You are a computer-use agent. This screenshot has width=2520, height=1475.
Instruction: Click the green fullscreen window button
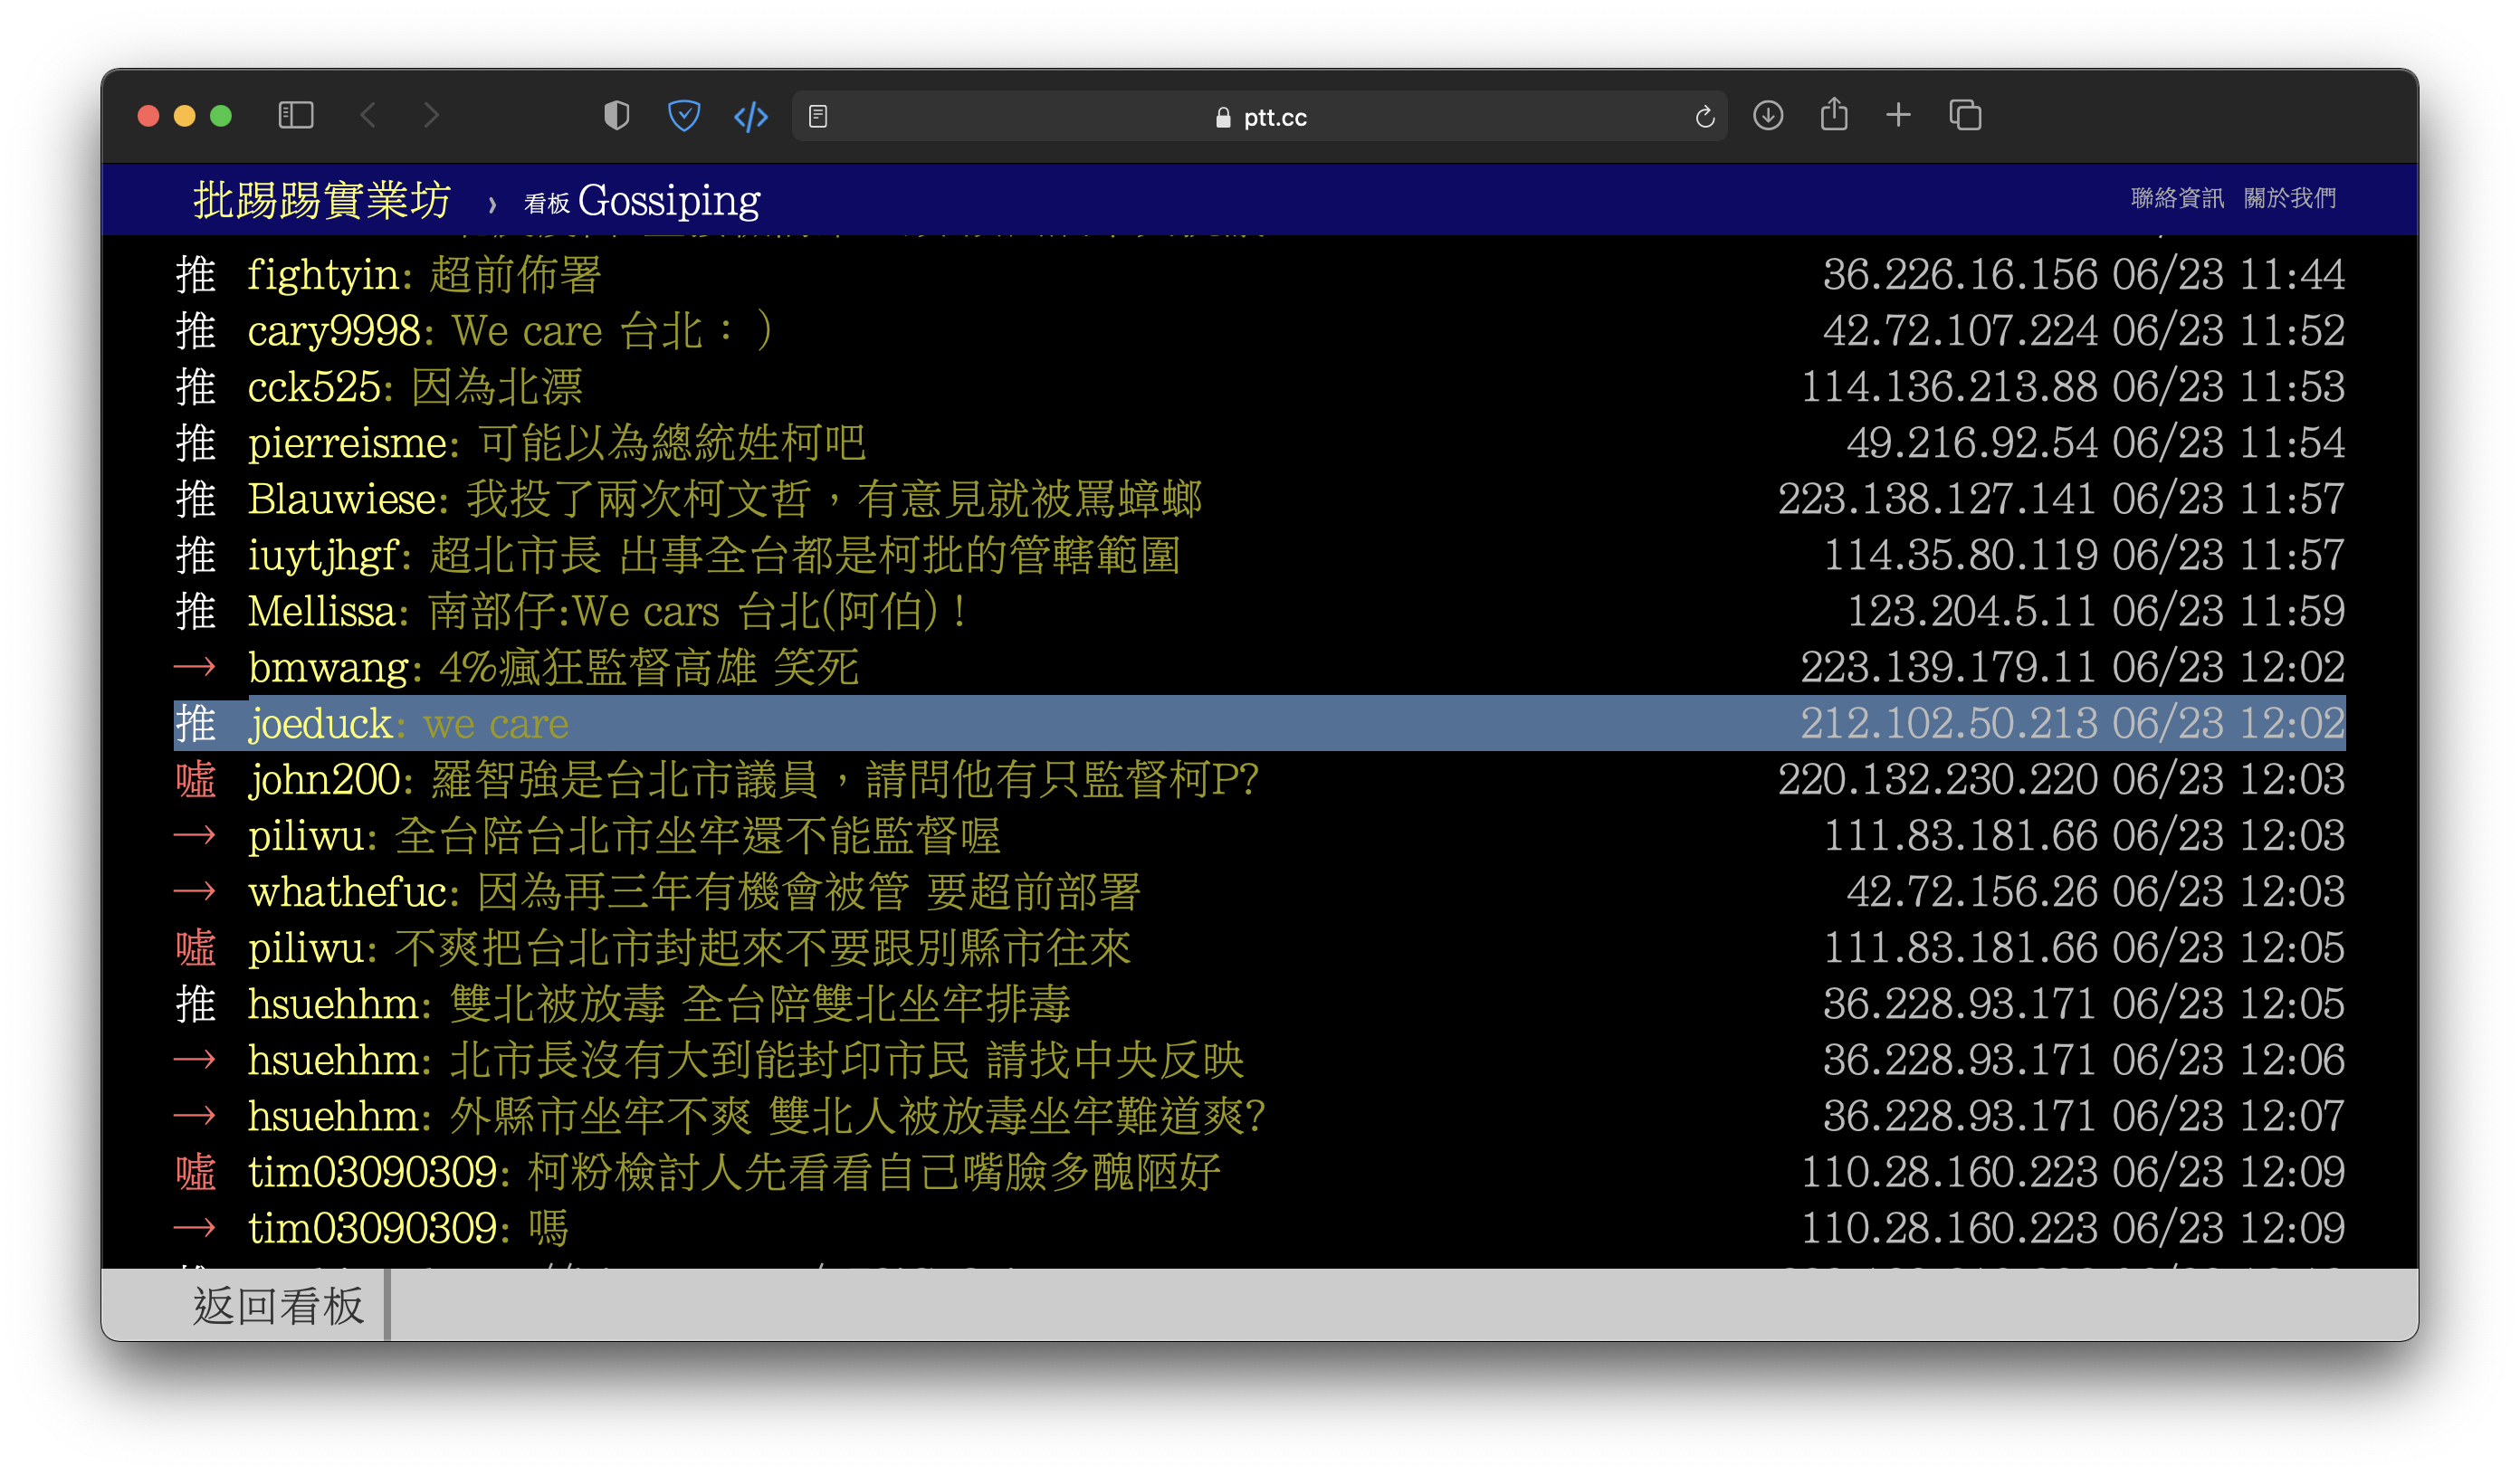pyautogui.click(x=221, y=116)
